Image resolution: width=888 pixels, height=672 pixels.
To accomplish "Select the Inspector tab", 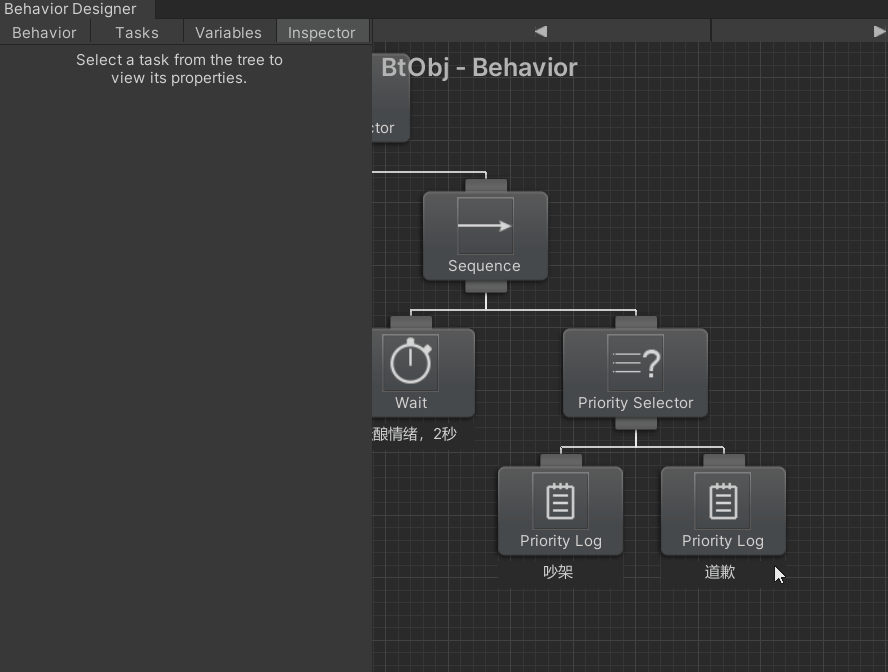I will pos(321,32).
